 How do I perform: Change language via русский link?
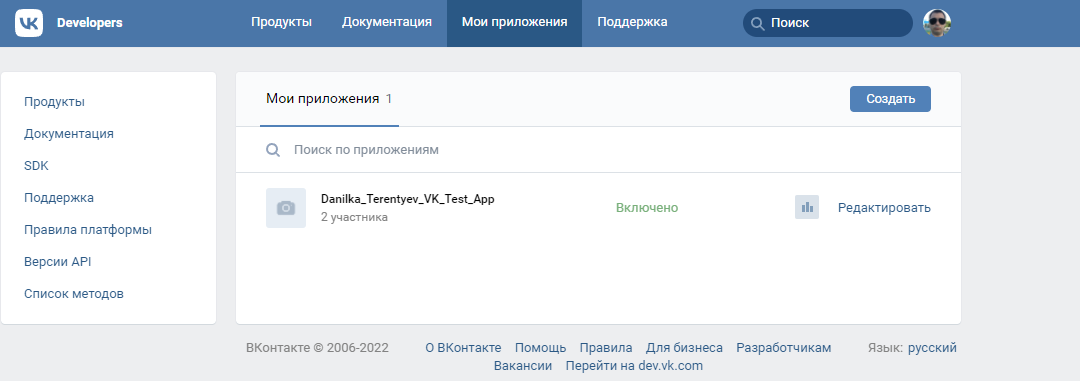pyautogui.click(x=932, y=348)
